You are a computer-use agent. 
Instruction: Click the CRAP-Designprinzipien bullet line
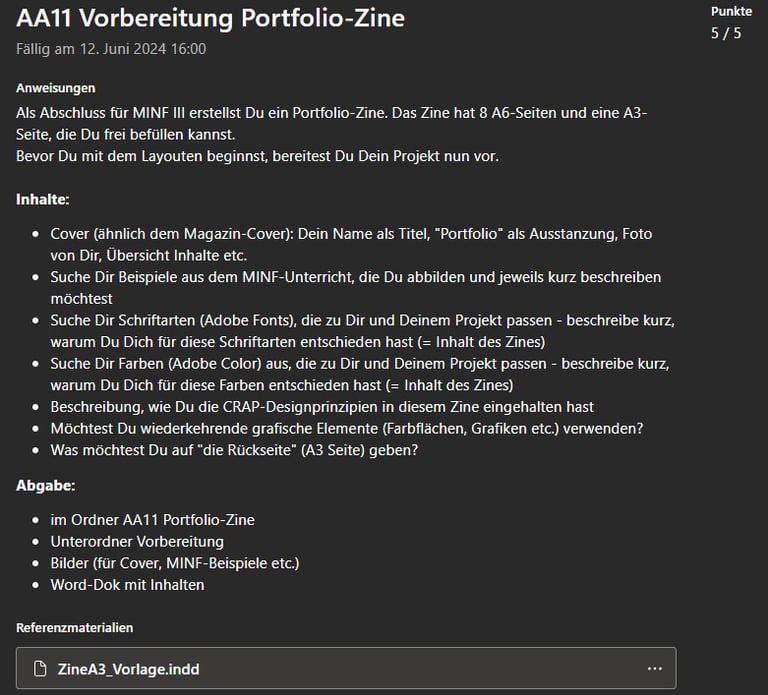[x=320, y=407]
